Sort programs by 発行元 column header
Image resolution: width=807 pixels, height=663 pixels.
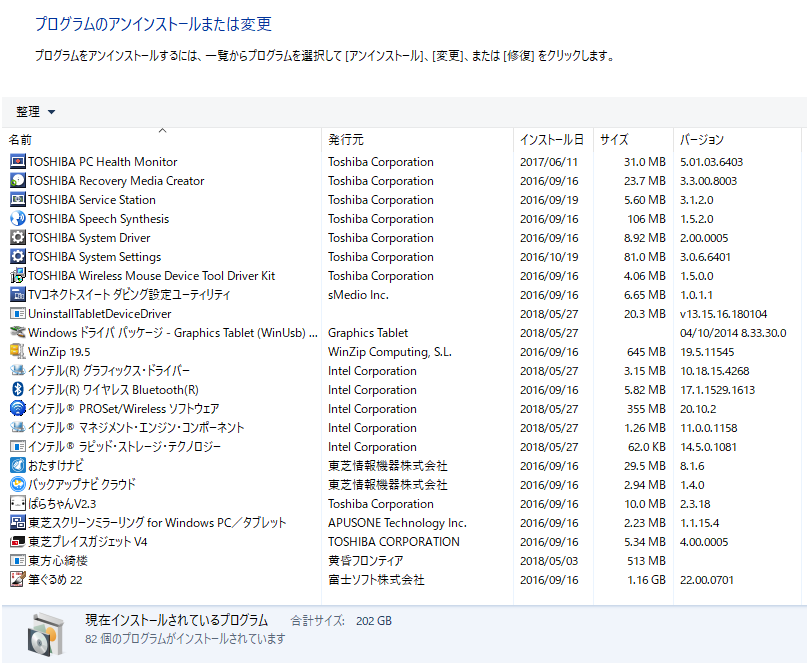point(346,140)
